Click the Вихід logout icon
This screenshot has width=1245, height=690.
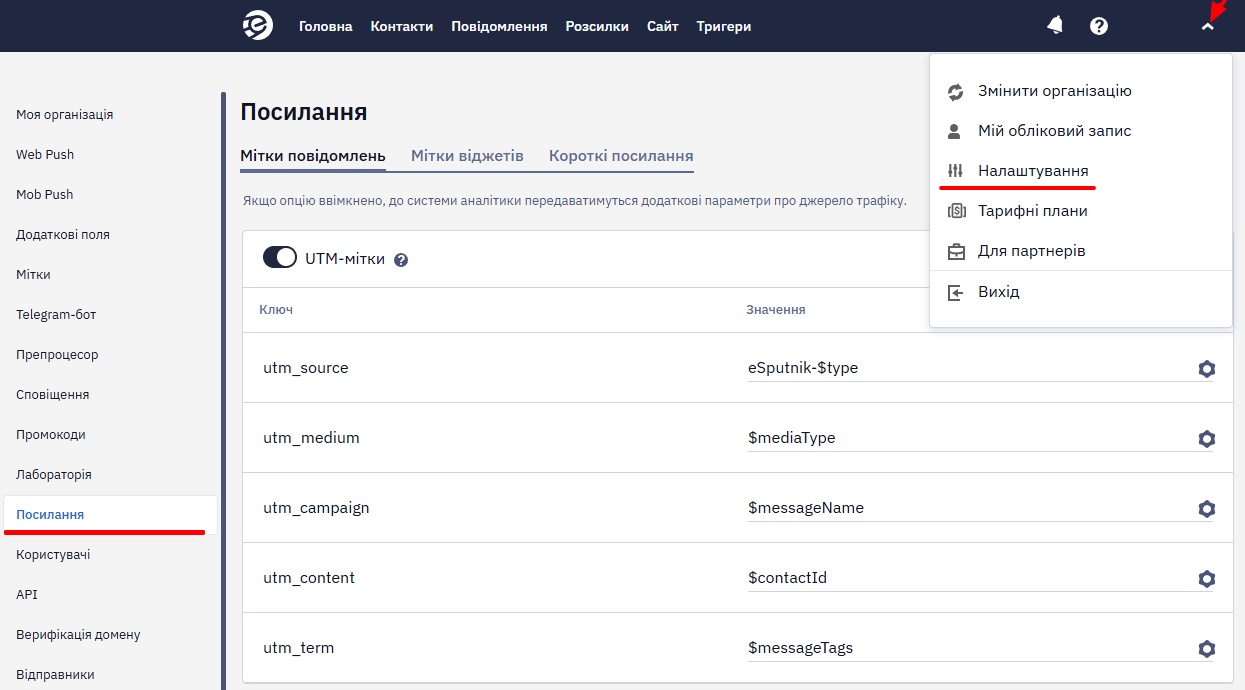(x=955, y=292)
